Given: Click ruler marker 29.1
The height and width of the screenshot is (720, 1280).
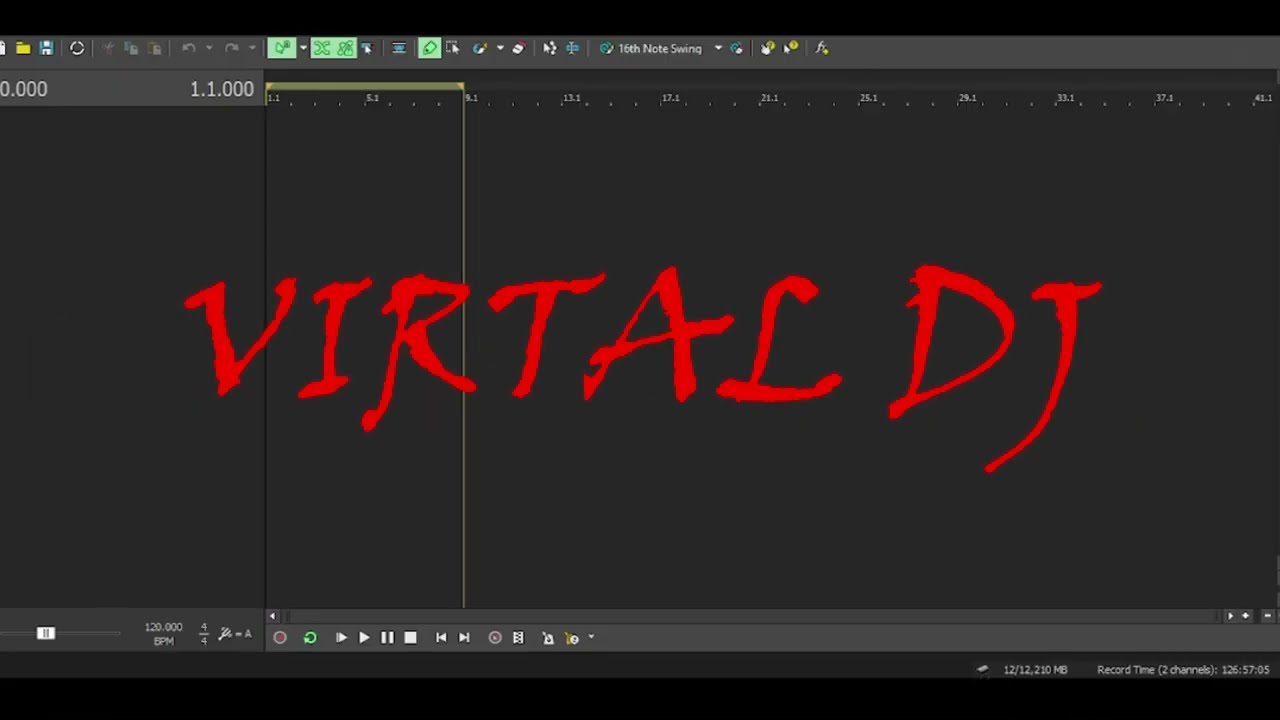Looking at the screenshot, I should pos(967,98).
